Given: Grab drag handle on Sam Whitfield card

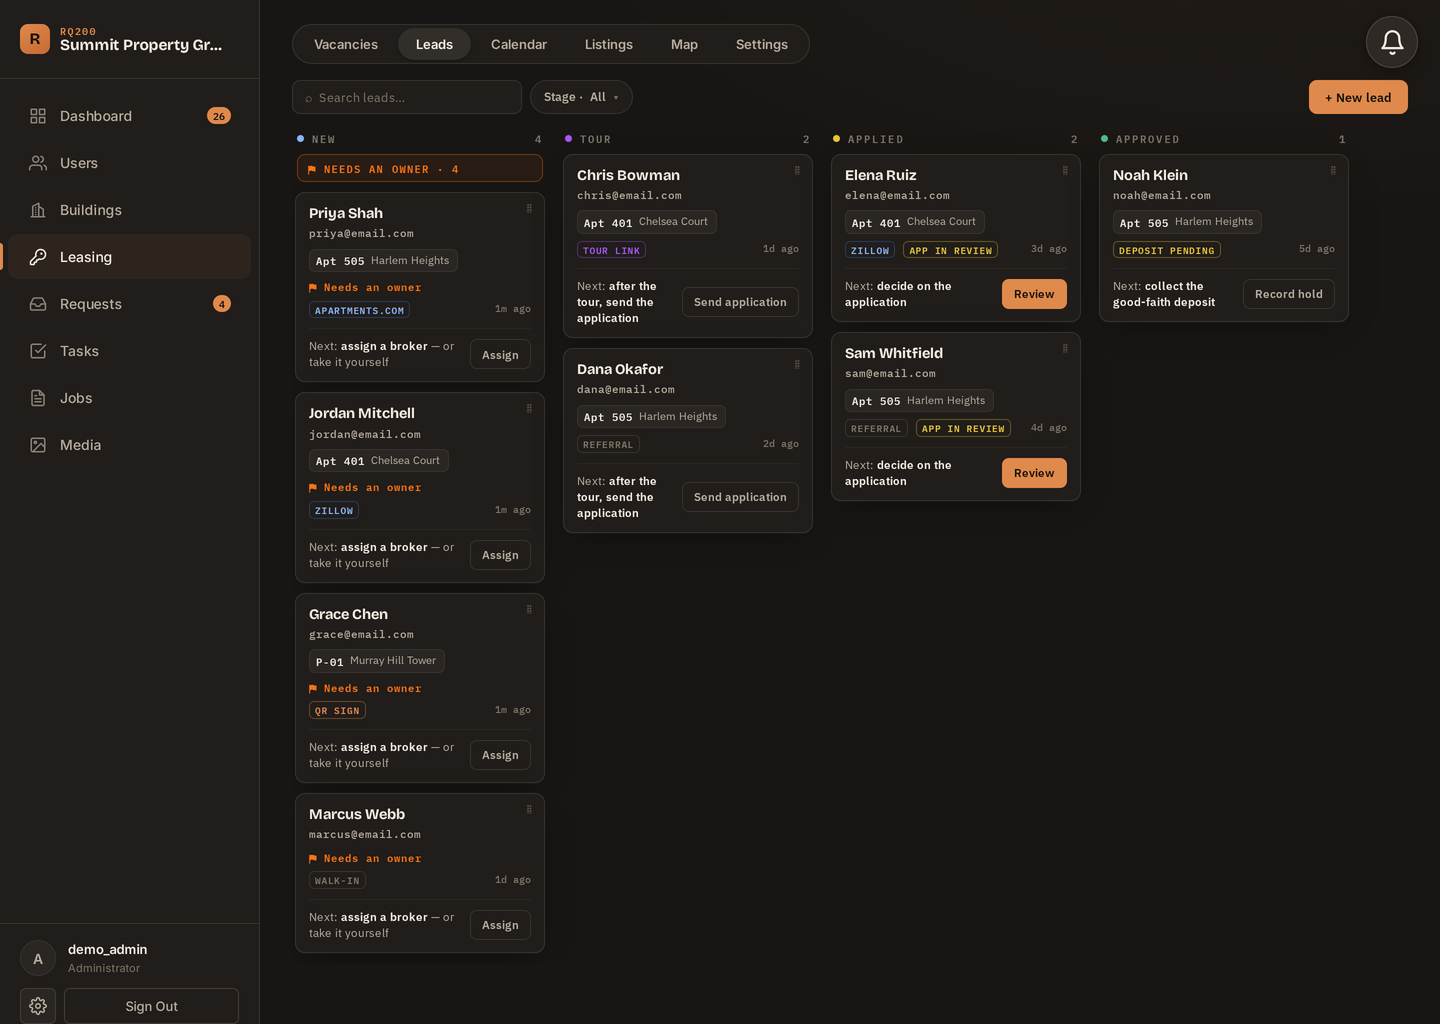Looking at the screenshot, I should coord(1065,348).
